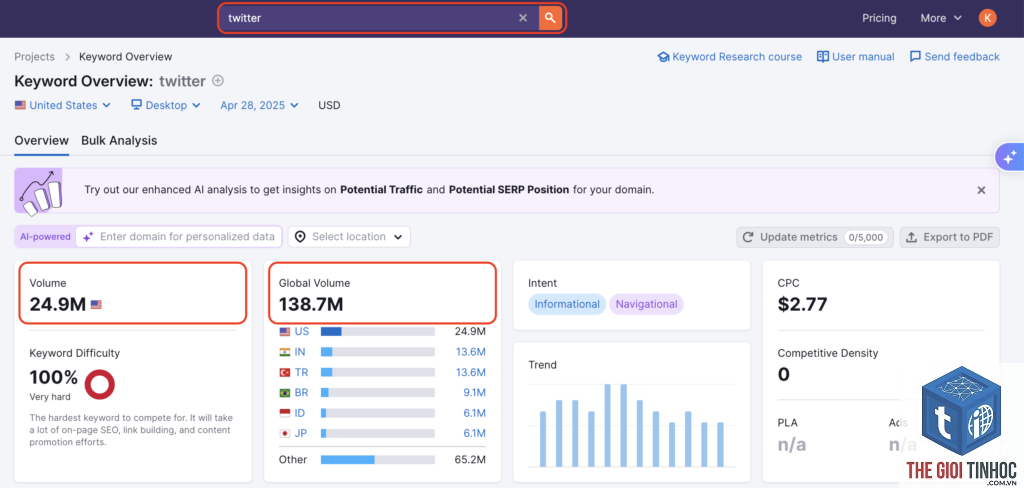1024x488 pixels.
Task: Open the BR 9.1M volume link
Action: tap(474, 393)
